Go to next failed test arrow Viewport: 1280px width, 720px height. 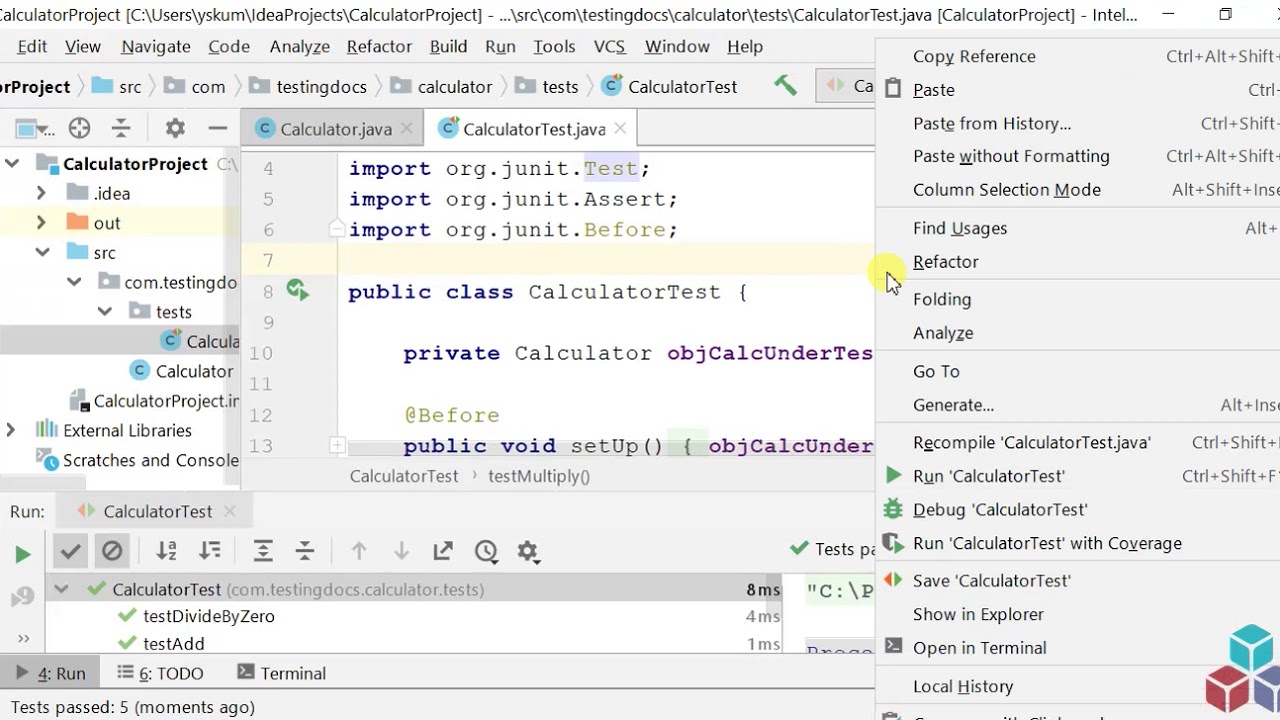point(401,551)
